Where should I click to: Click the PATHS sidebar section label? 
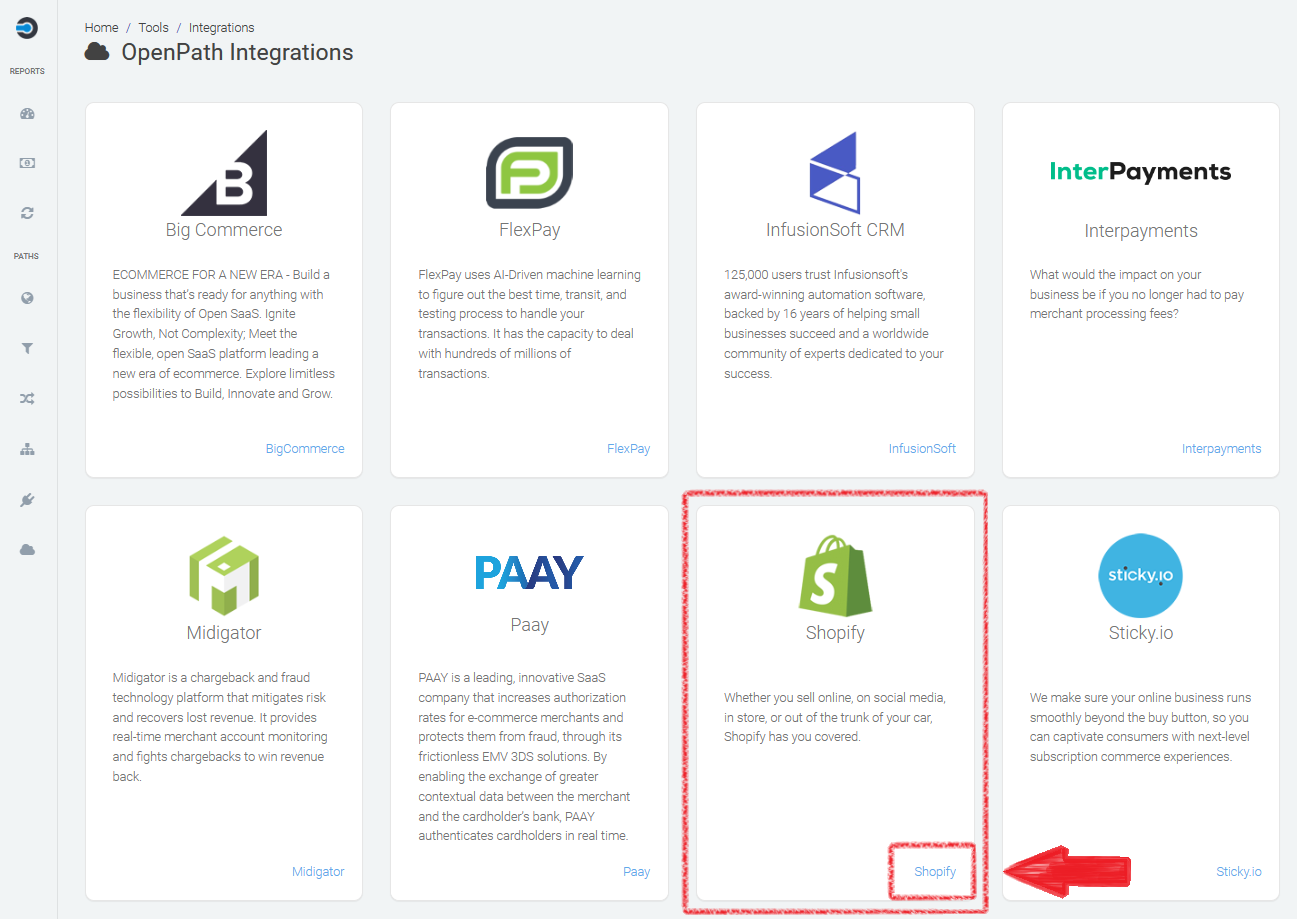point(26,257)
